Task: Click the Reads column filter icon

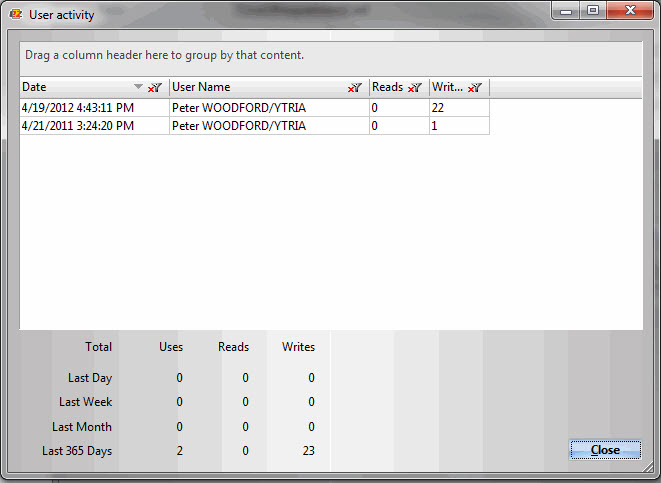Action: [415, 88]
